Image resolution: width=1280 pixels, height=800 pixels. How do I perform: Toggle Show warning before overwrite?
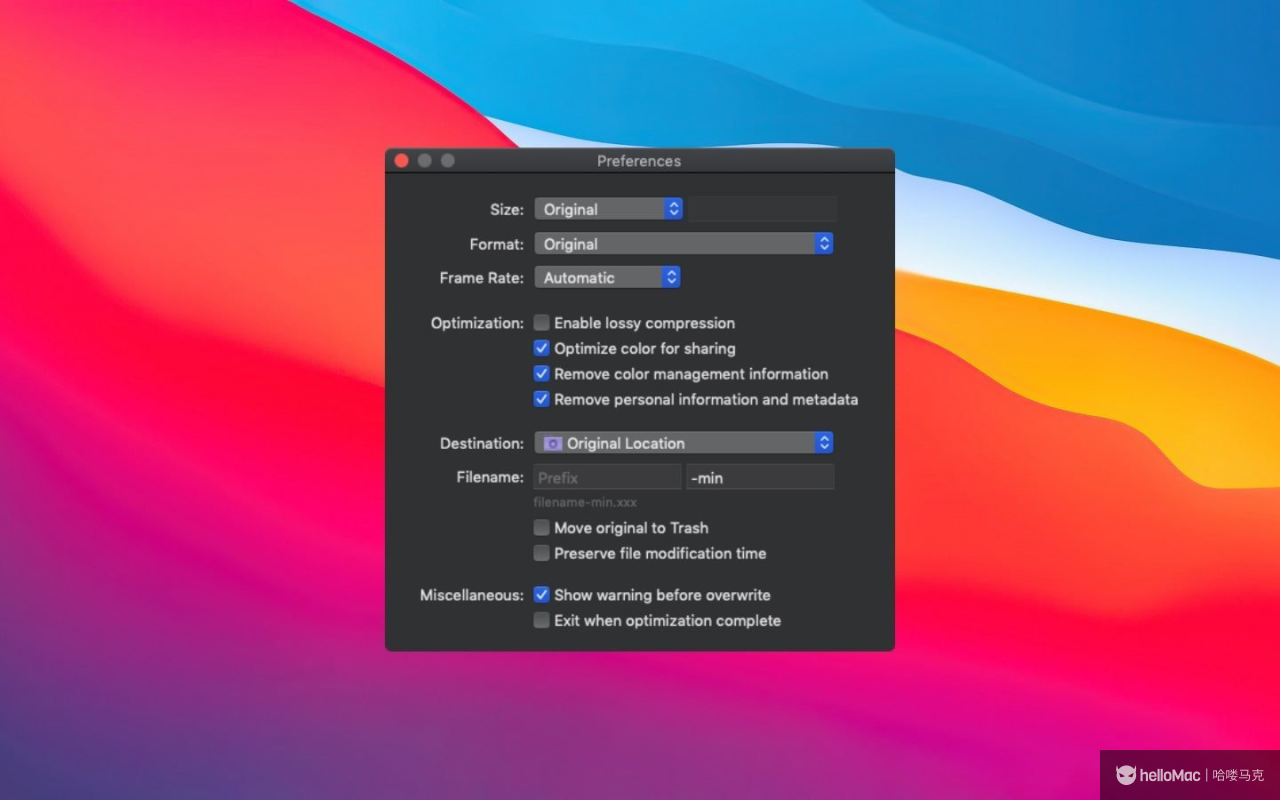[541, 595]
